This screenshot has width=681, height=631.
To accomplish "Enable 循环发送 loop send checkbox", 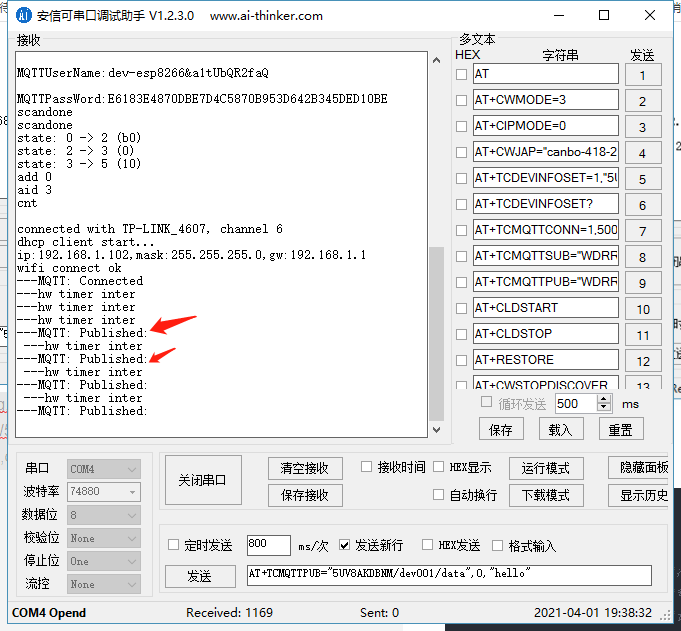I will 486,402.
